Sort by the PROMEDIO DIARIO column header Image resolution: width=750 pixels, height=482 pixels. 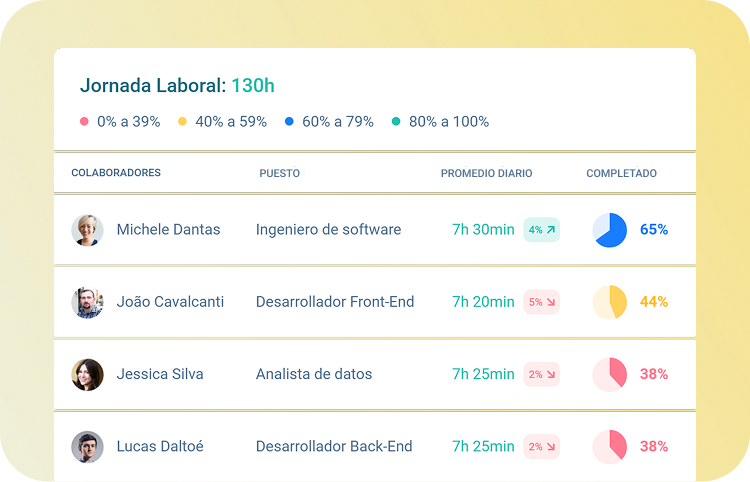point(486,173)
